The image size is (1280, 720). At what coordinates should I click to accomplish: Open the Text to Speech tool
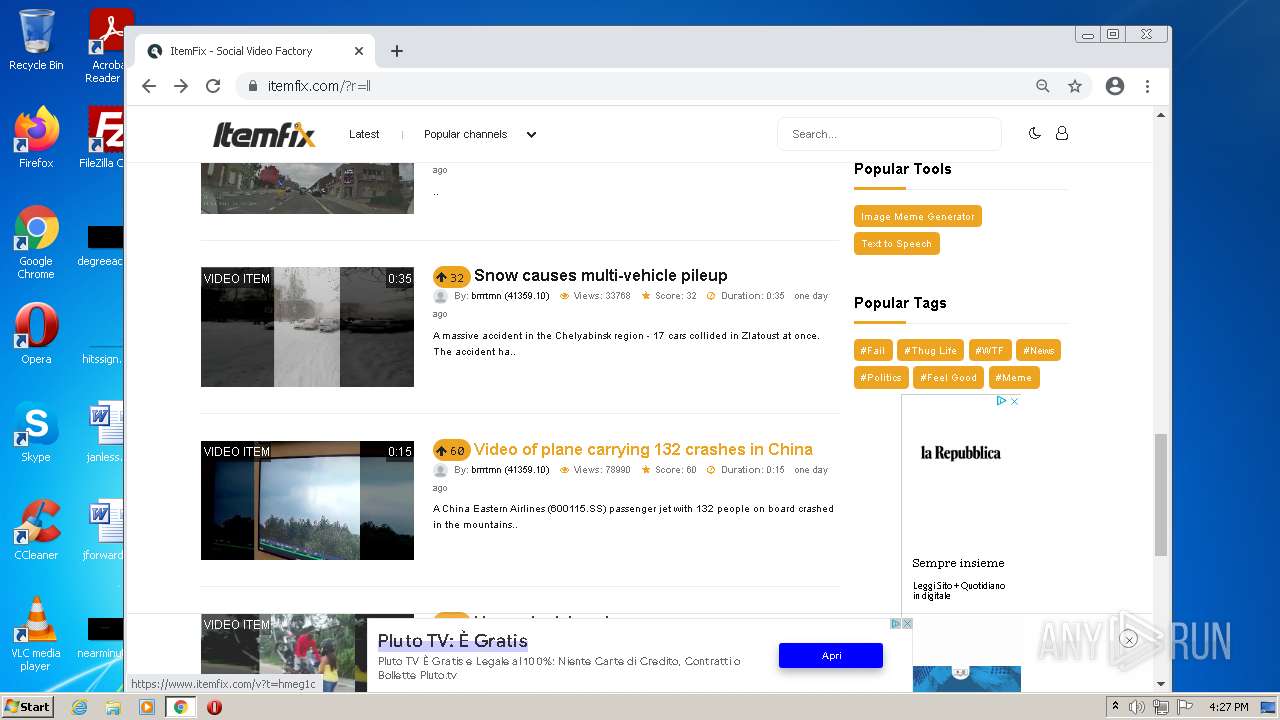[x=897, y=243]
